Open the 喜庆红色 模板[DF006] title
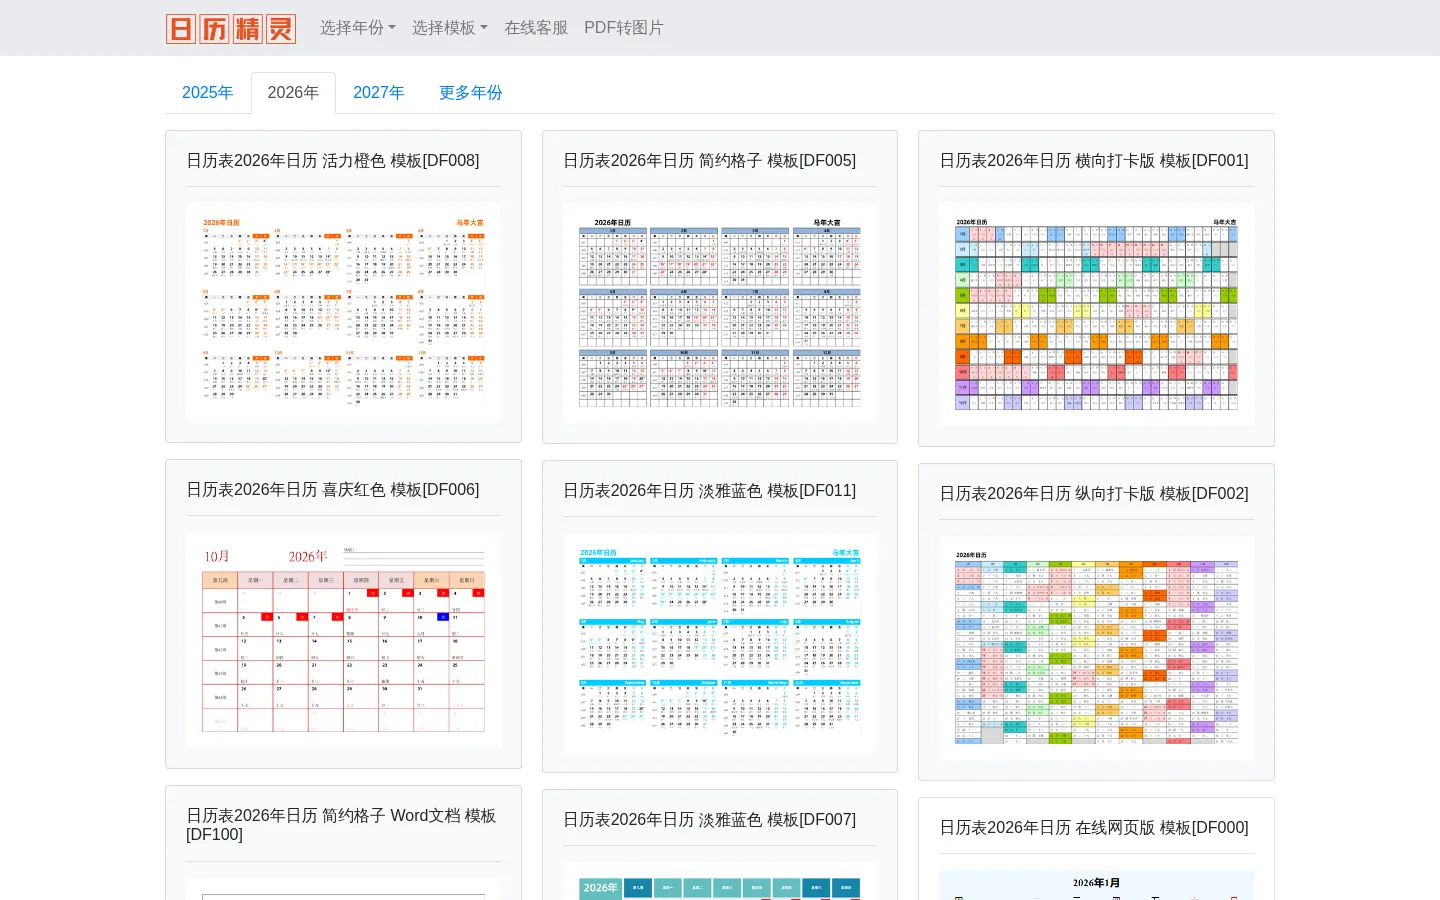The height and width of the screenshot is (900, 1440). (x=333, y=490)
